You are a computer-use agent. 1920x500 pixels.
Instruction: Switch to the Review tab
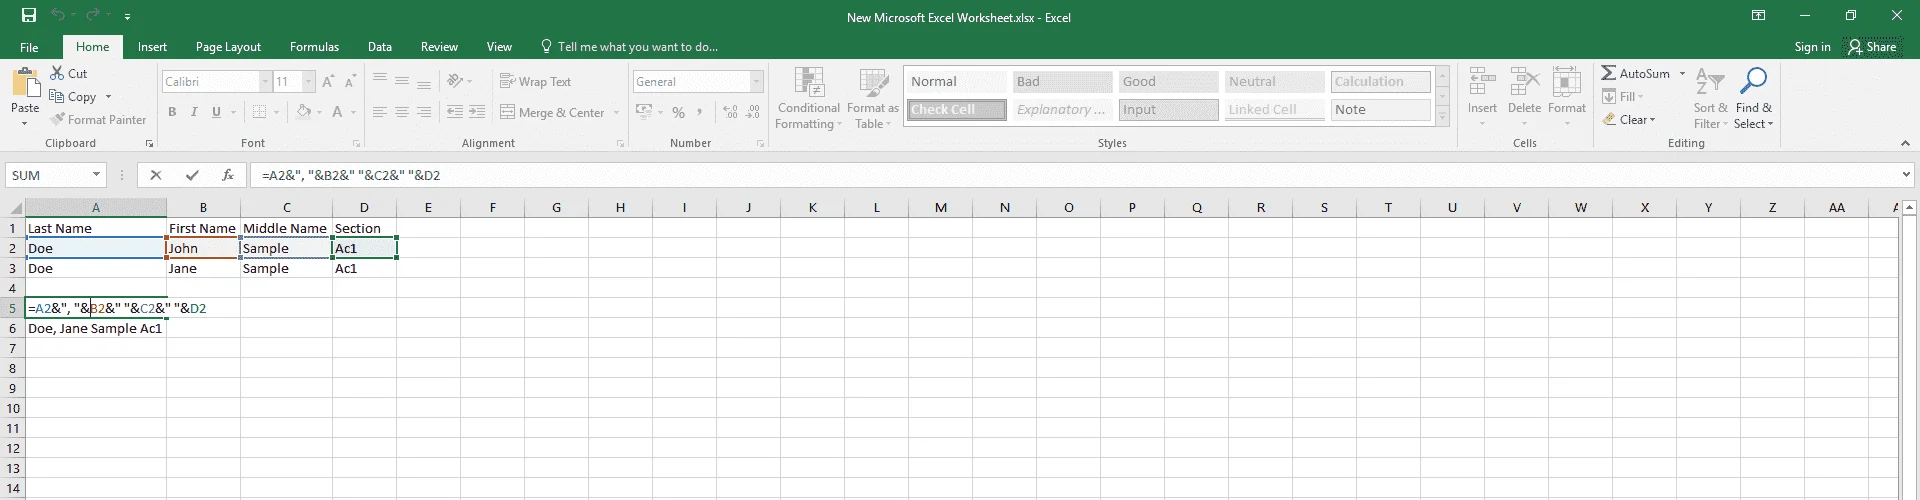point(439,47)
